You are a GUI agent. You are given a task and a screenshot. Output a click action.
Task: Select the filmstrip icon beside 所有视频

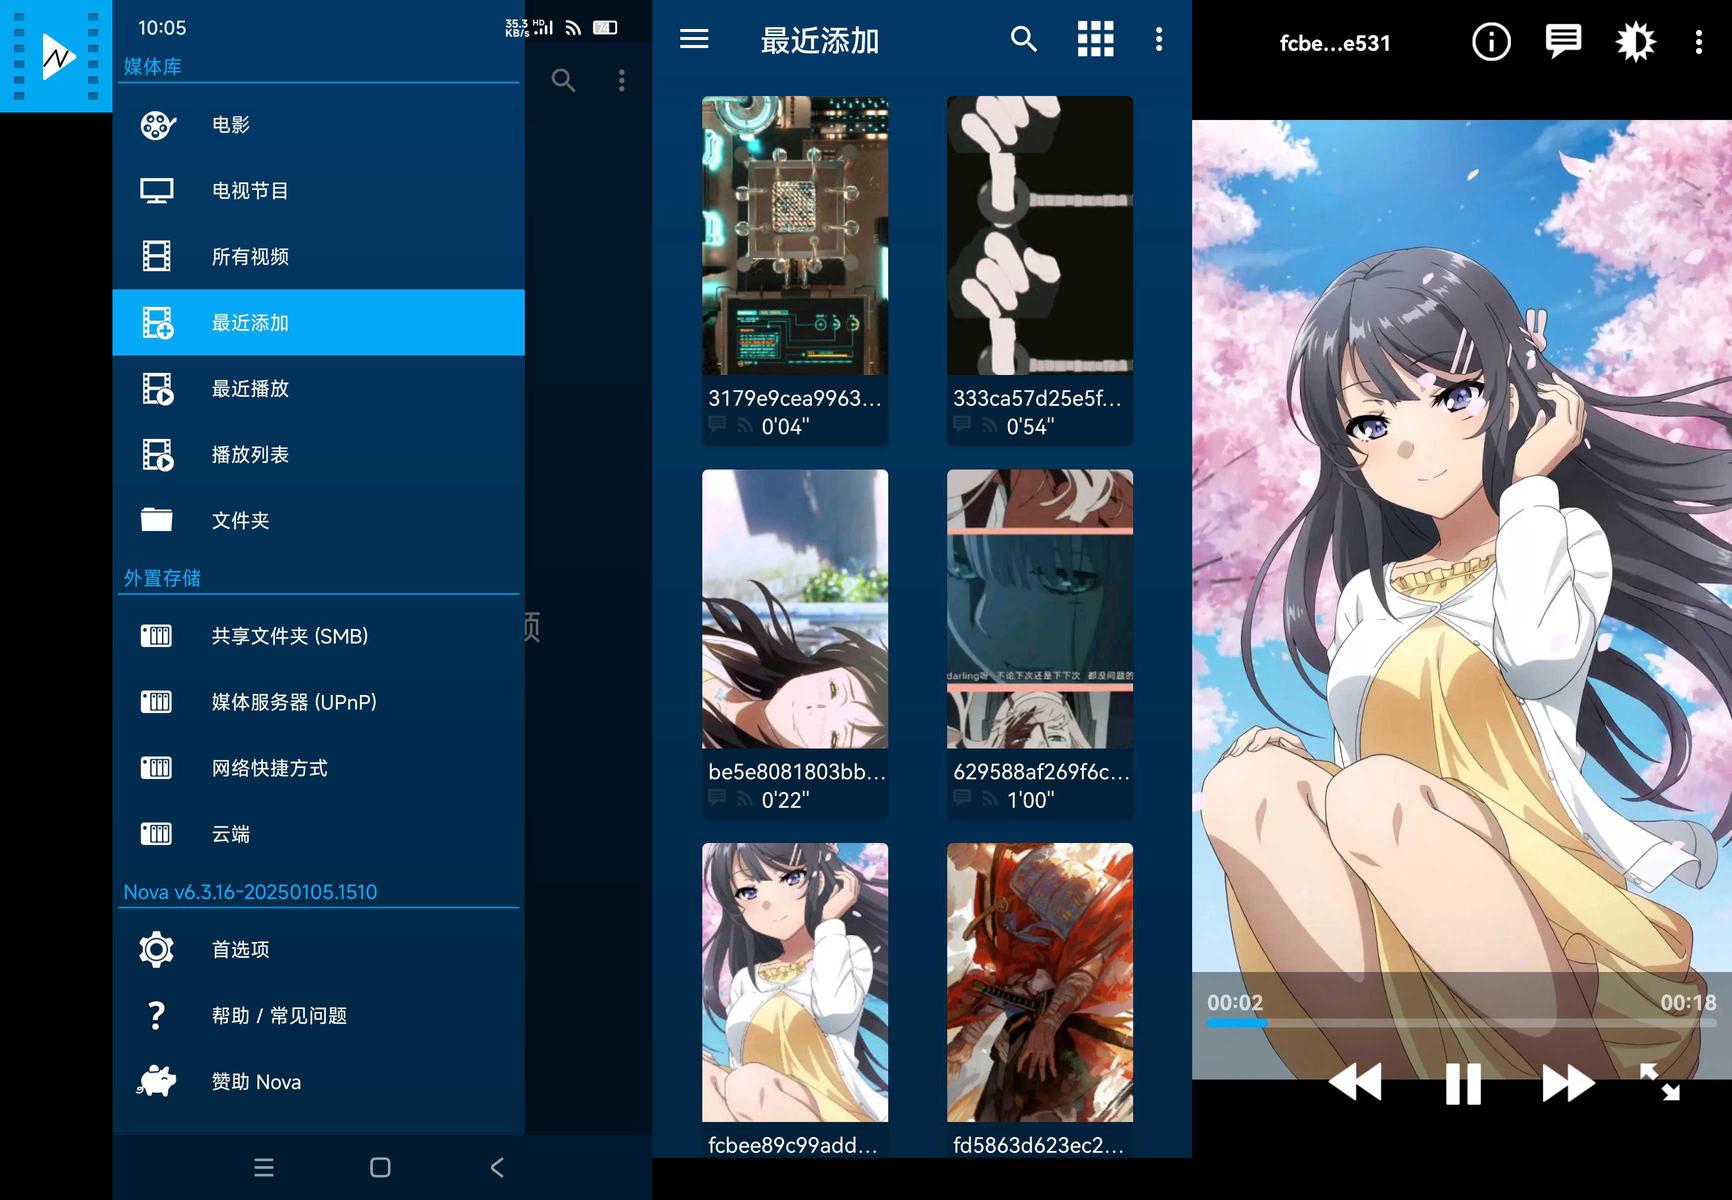[157, 257]
